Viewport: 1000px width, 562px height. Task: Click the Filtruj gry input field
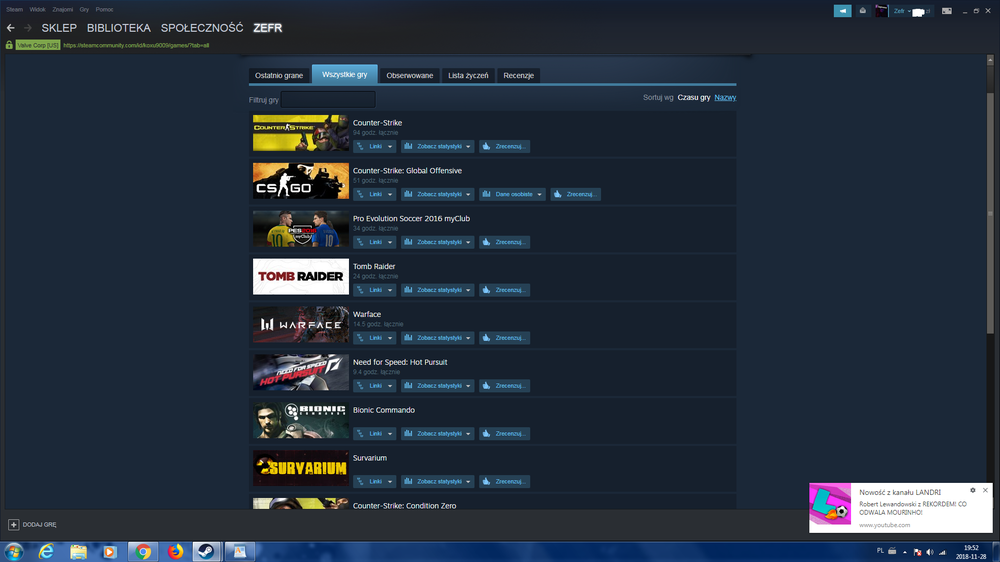[x=328, y=100]
